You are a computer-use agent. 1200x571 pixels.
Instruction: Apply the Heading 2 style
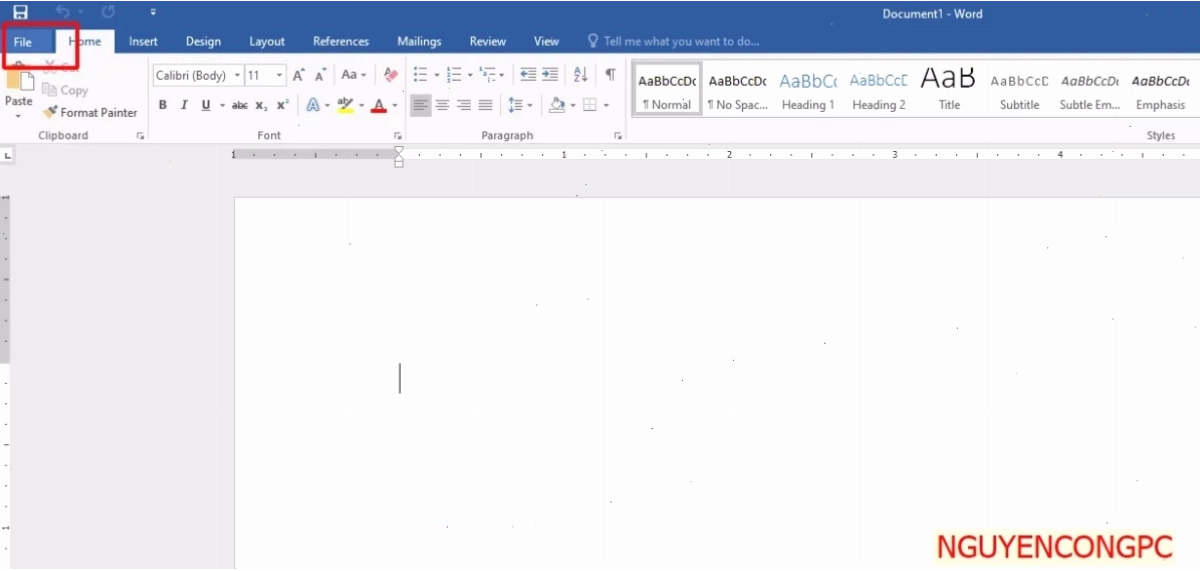[x=879, y=90]
